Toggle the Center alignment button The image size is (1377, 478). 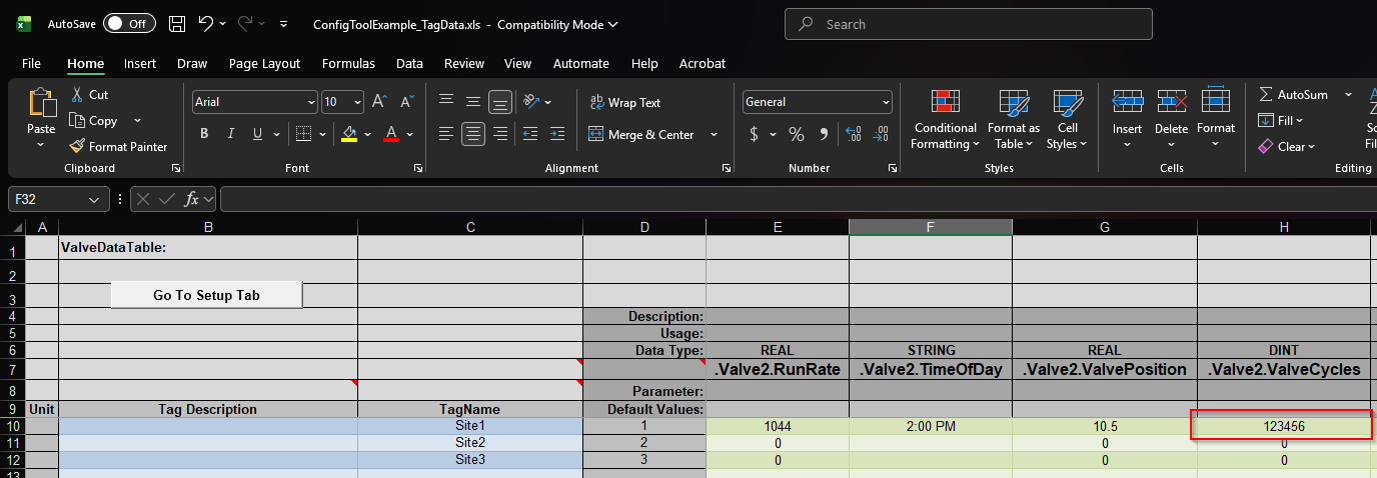473,134
